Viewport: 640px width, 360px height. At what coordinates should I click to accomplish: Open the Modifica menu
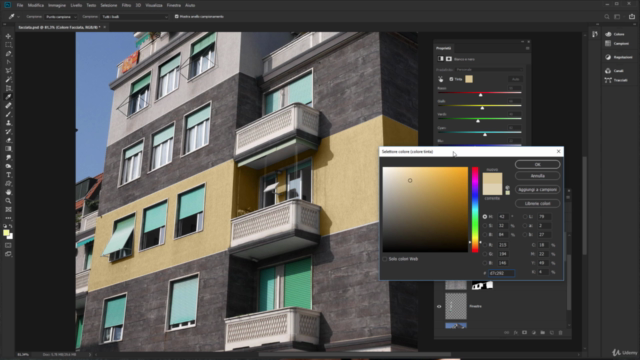[x=36, y=5]
